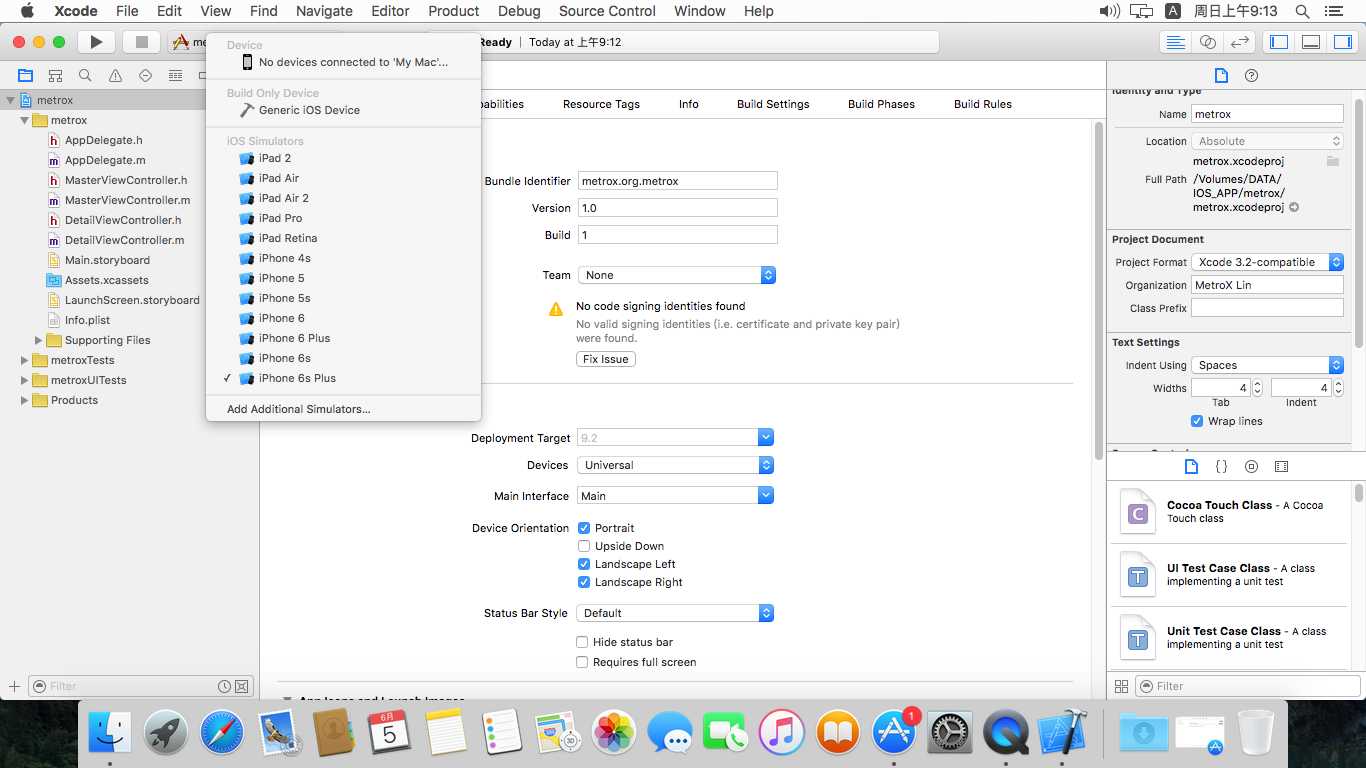The image size is (1366, 768).
Task: Select iPad Air 2 simulator
Action: (343, 198)
